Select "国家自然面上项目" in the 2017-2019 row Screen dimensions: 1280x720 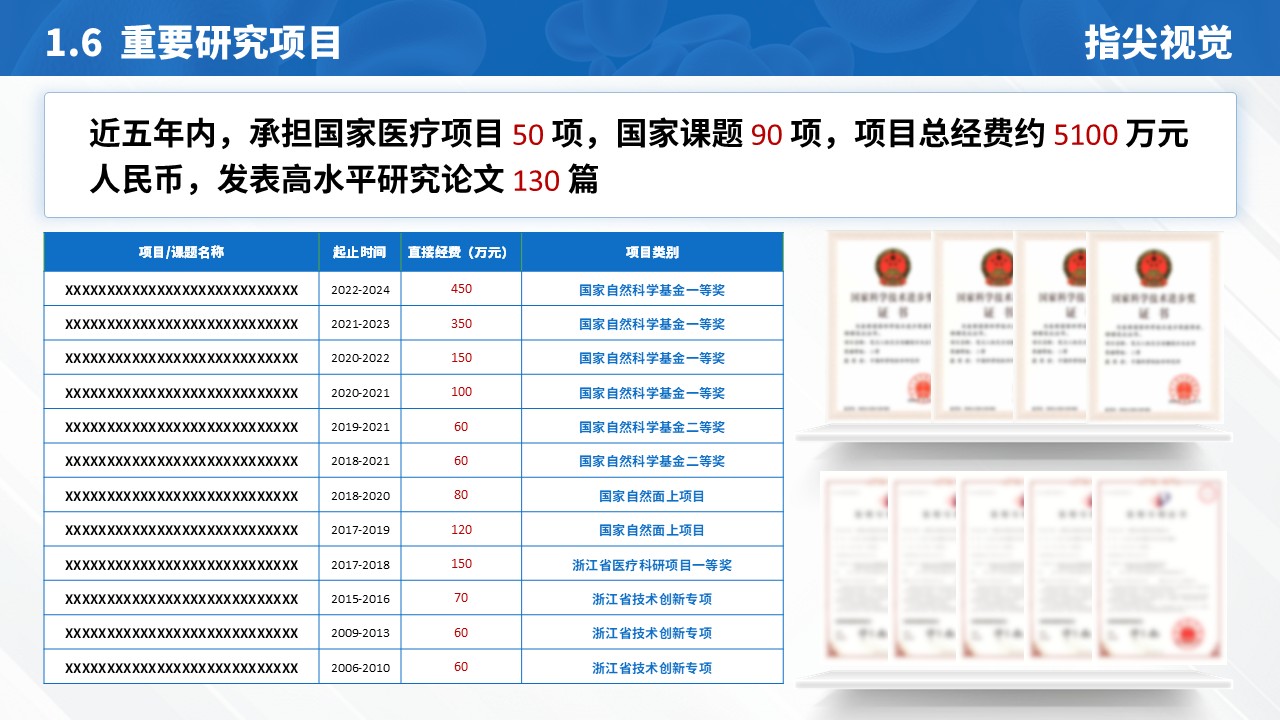coord(652,530)
